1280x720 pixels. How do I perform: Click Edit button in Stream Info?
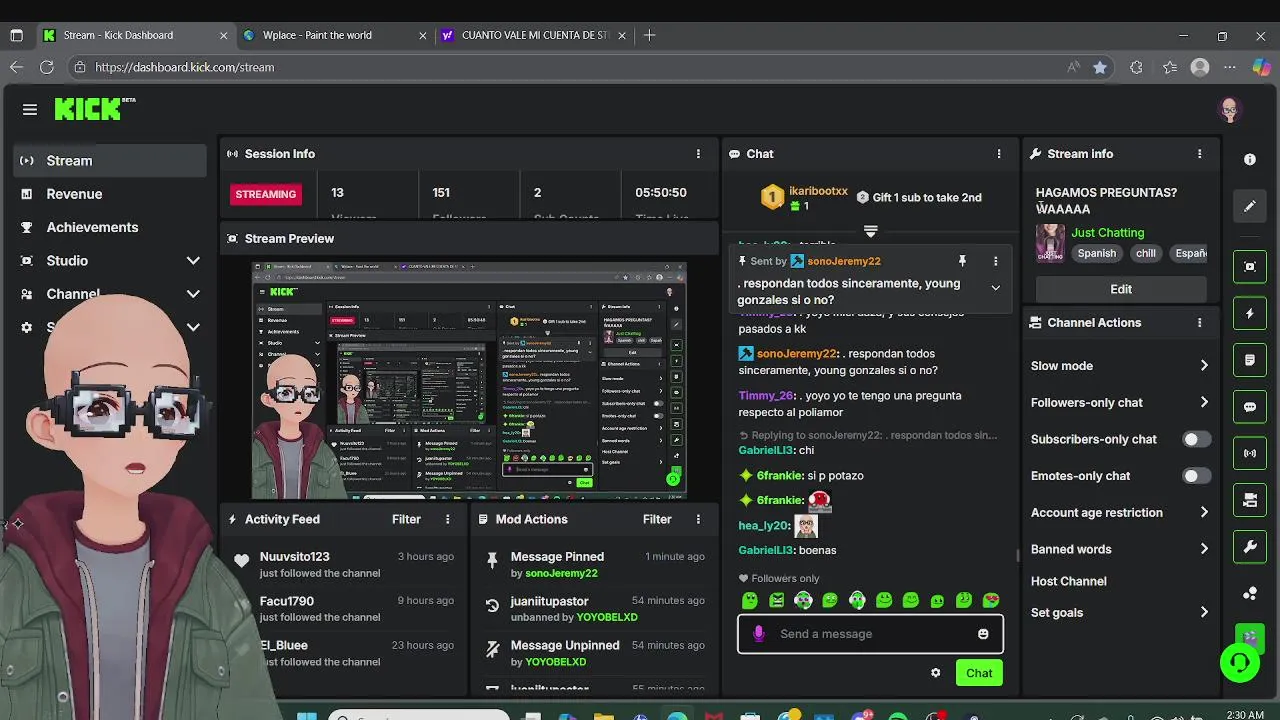point(1121,289)
